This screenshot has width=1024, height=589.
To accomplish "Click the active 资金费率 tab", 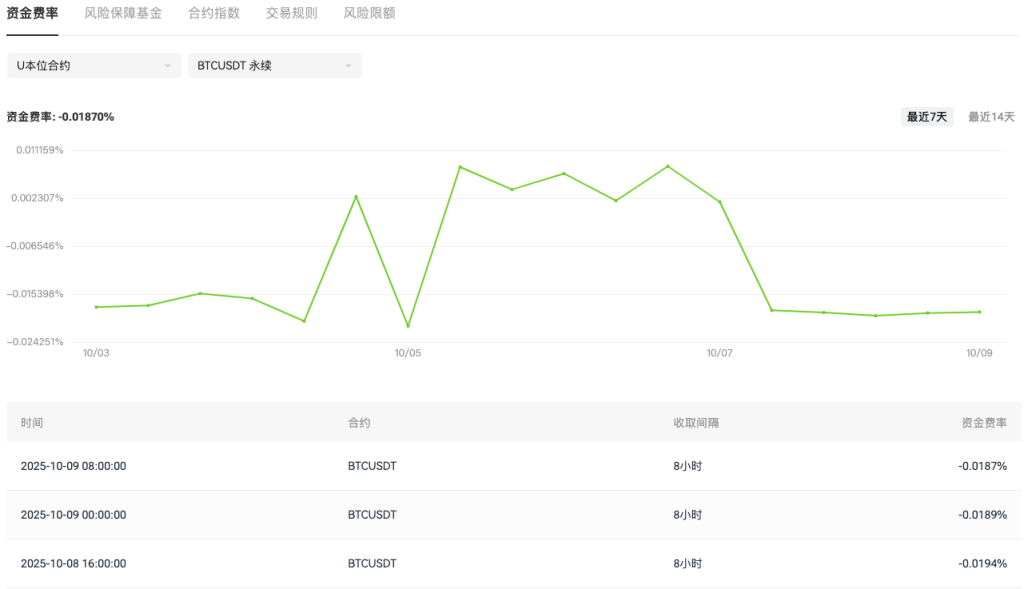I will click(32, 14).
